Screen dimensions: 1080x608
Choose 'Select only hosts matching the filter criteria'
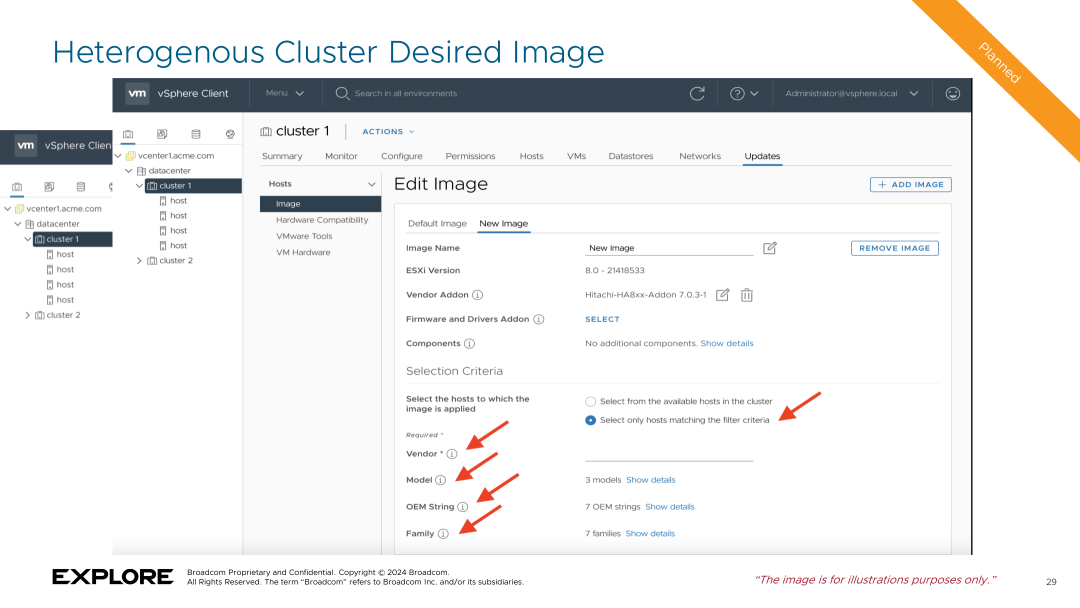(590, 420)
